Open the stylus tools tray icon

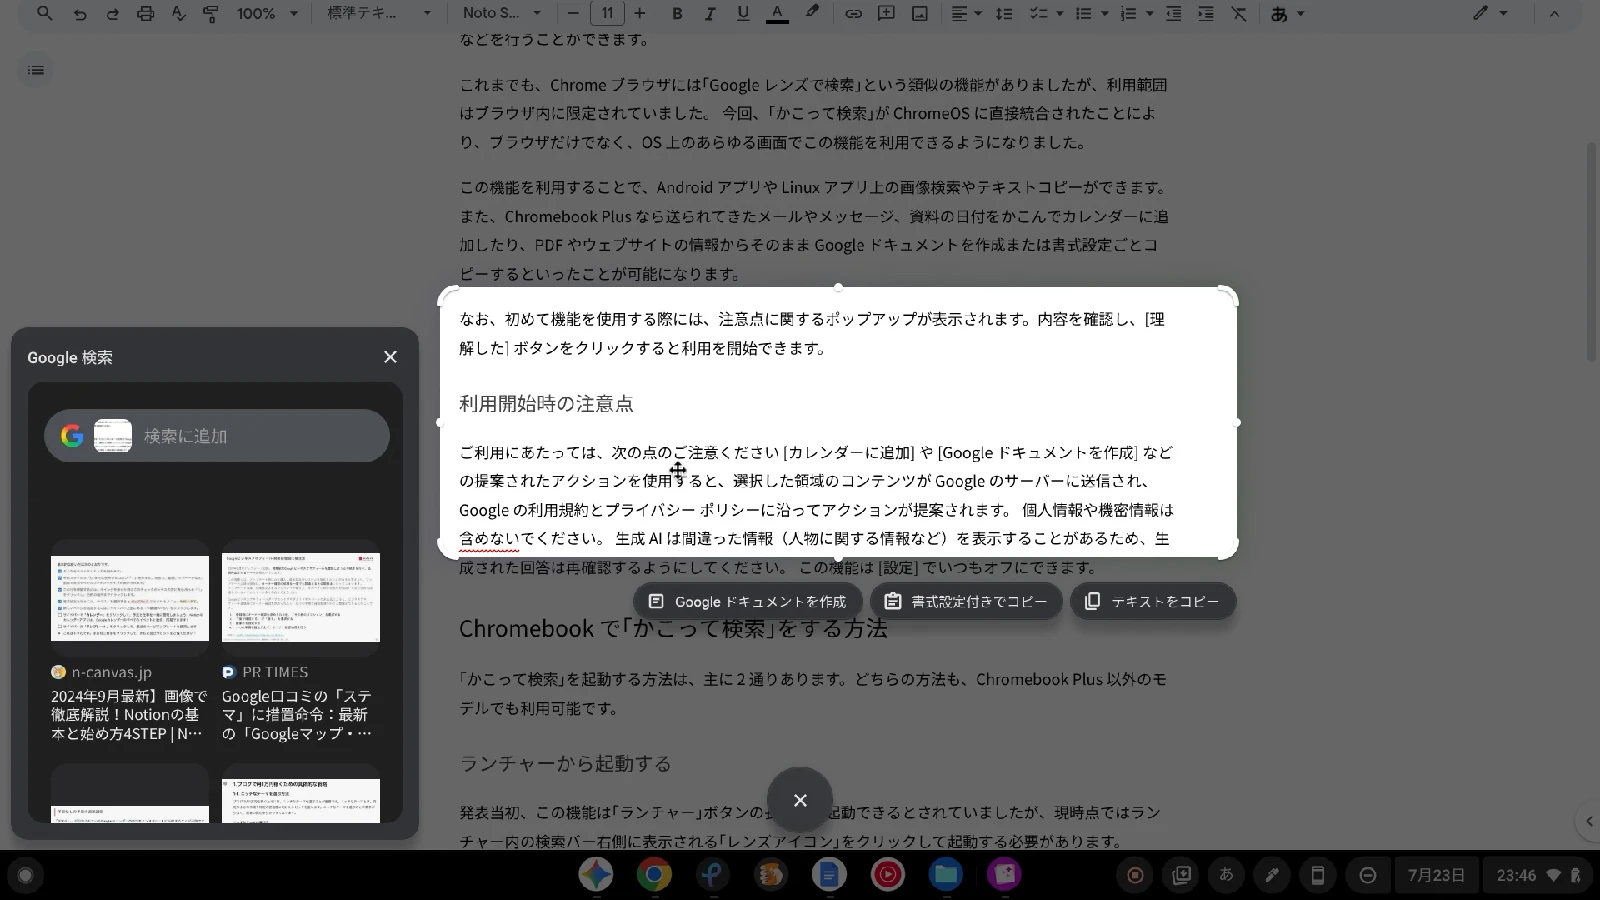point(1272,875)
